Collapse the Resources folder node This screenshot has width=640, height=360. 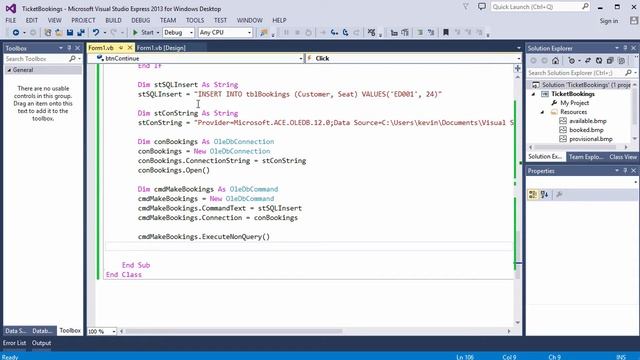coord(542,112)
